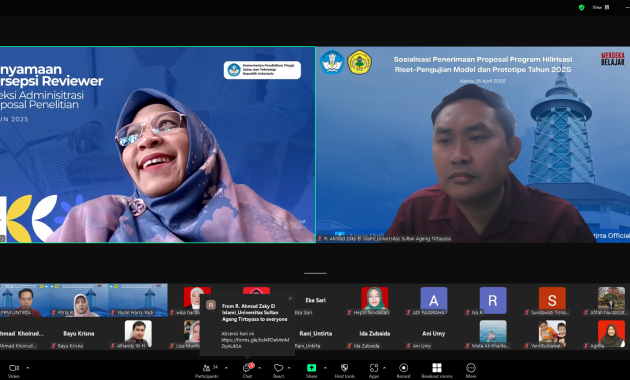This screenshot has width=630, height=380.
Task: Open the React emoji menu
Action: [x=278, y=370]
